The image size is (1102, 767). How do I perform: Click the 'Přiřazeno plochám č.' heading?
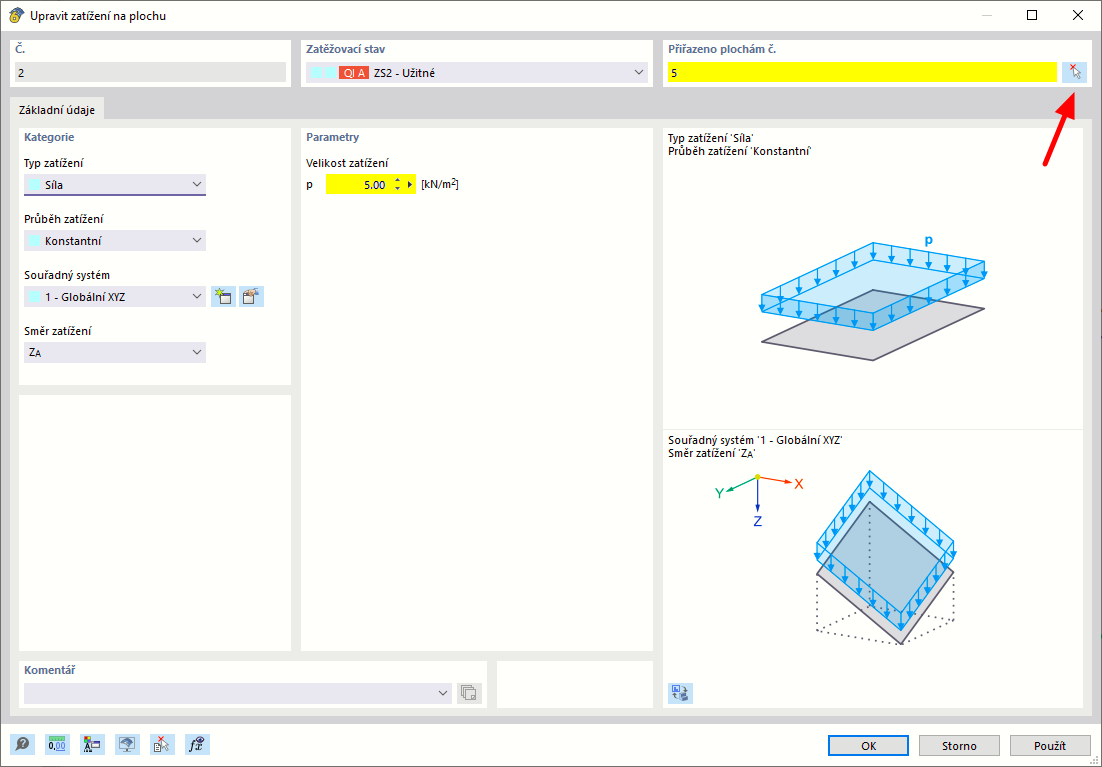(x=722, y=49)
